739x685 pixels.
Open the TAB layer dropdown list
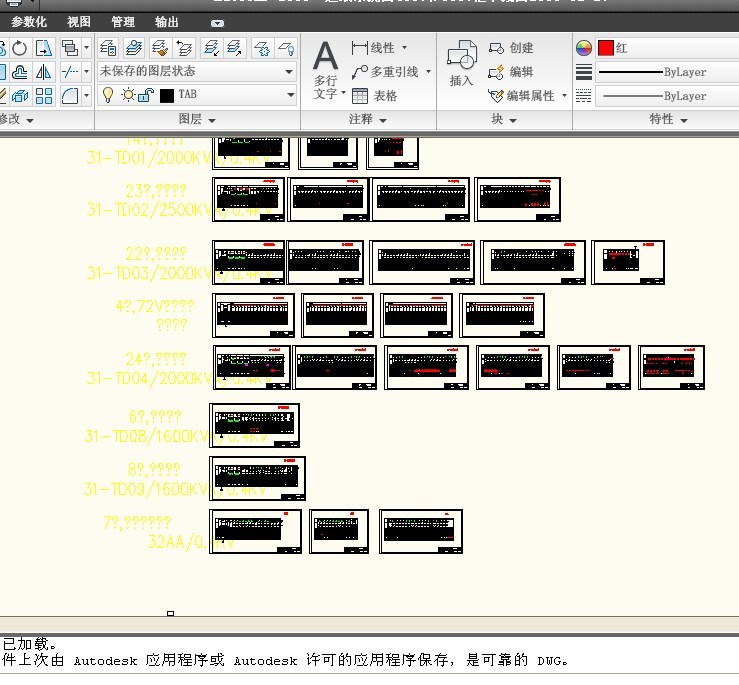pyautogui.click(x=290, y=95)
